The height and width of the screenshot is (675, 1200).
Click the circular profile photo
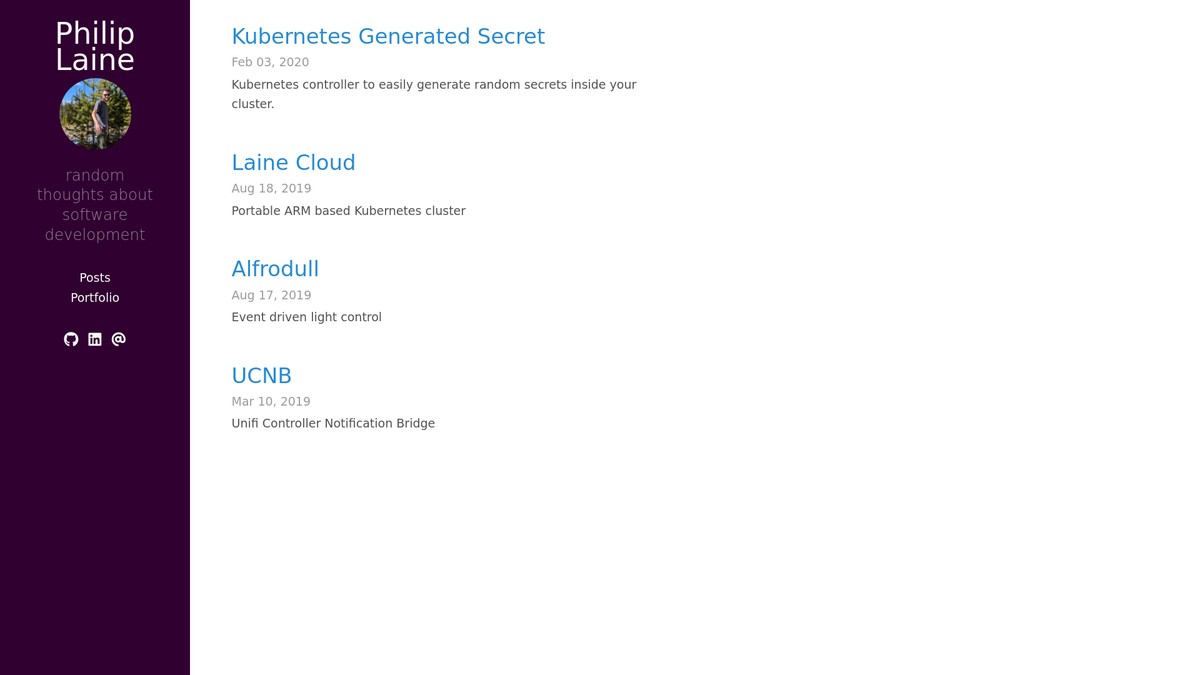point(95,114)
